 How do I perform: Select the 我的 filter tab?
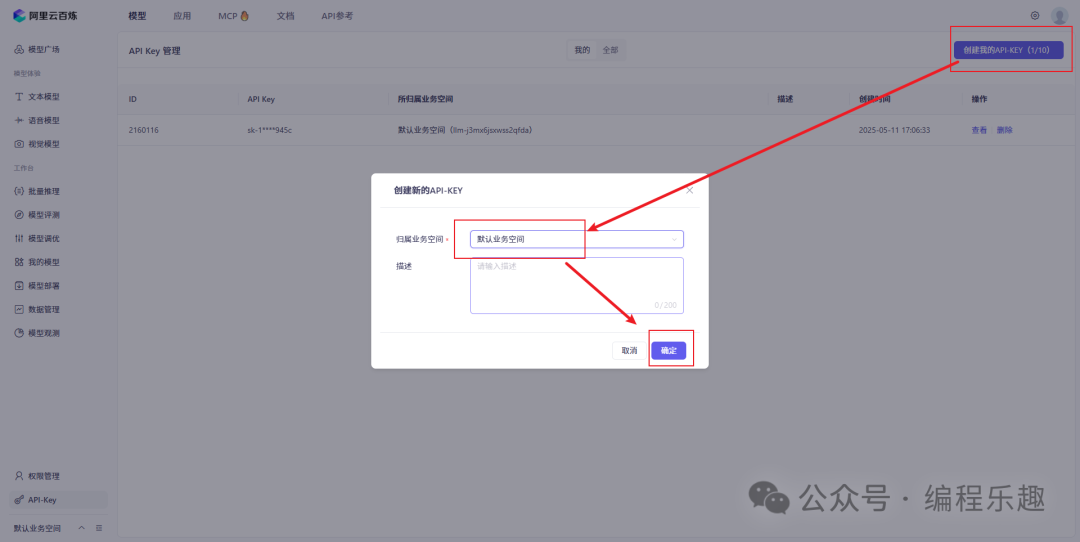click(582, 50)
